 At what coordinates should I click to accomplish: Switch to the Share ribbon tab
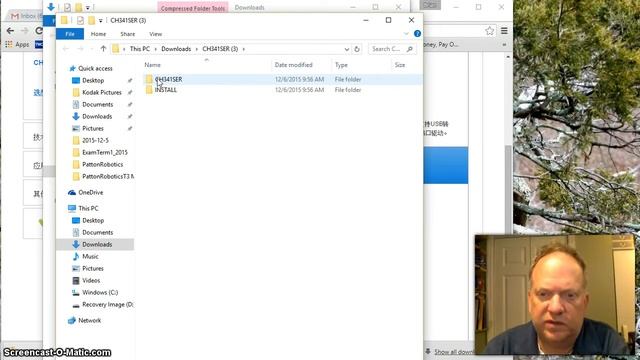(127, 34)
